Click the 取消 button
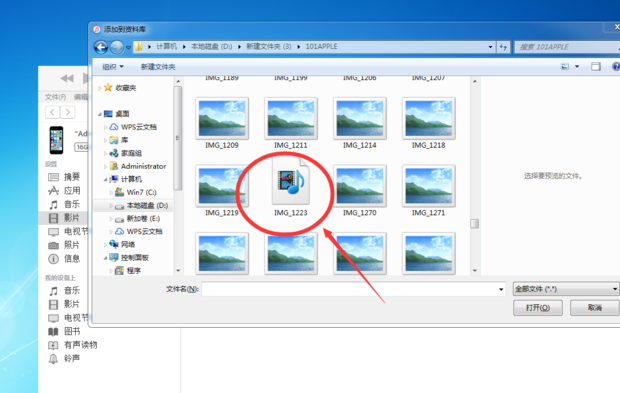This screenshot has height=393, width=620. pyautogui.click(x=594, y=308)
